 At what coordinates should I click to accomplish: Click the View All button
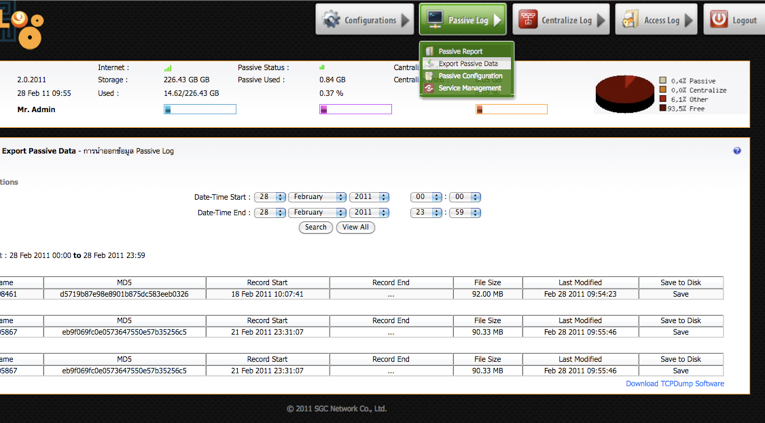[355, 227]
